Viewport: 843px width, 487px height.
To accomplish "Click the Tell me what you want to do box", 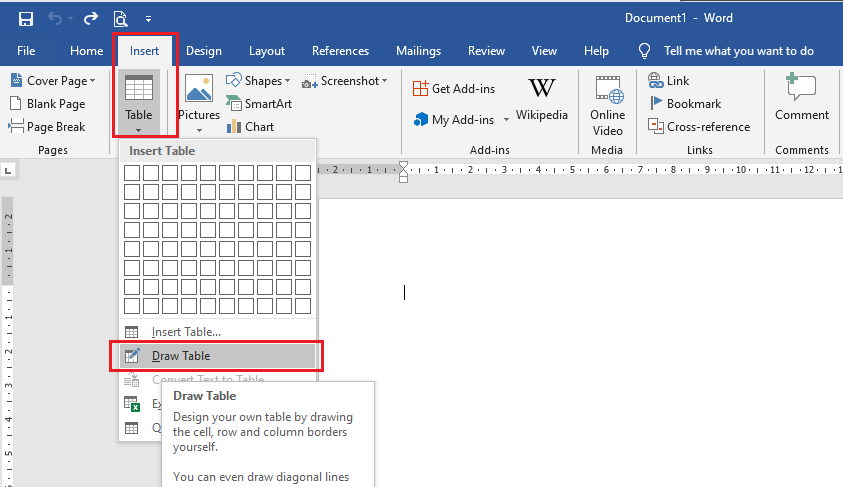I will coord(738,51).
